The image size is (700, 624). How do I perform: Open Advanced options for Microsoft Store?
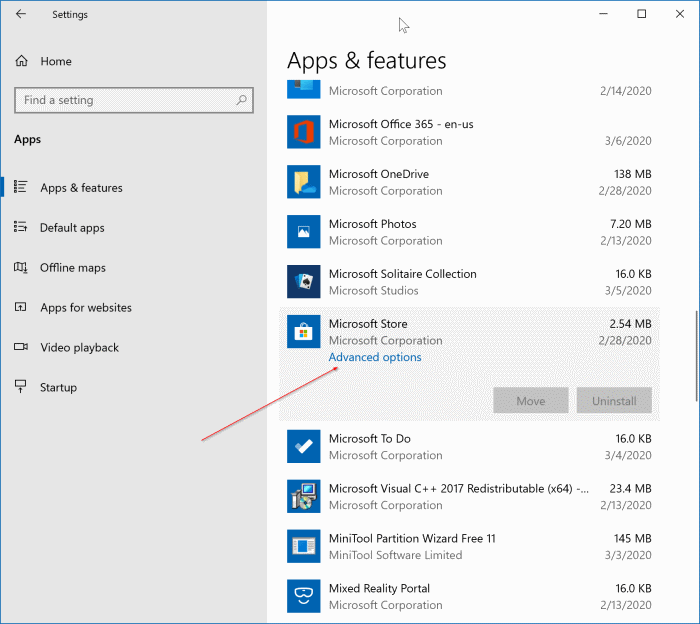(375, 357)
